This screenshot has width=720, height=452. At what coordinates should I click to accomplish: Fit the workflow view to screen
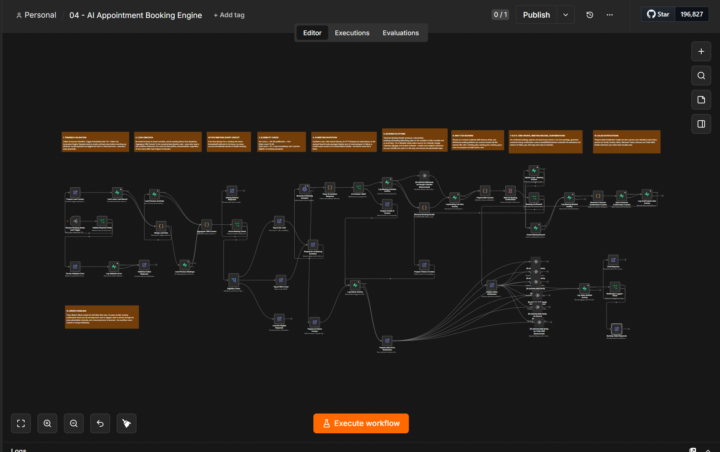[x=21, y=424]
